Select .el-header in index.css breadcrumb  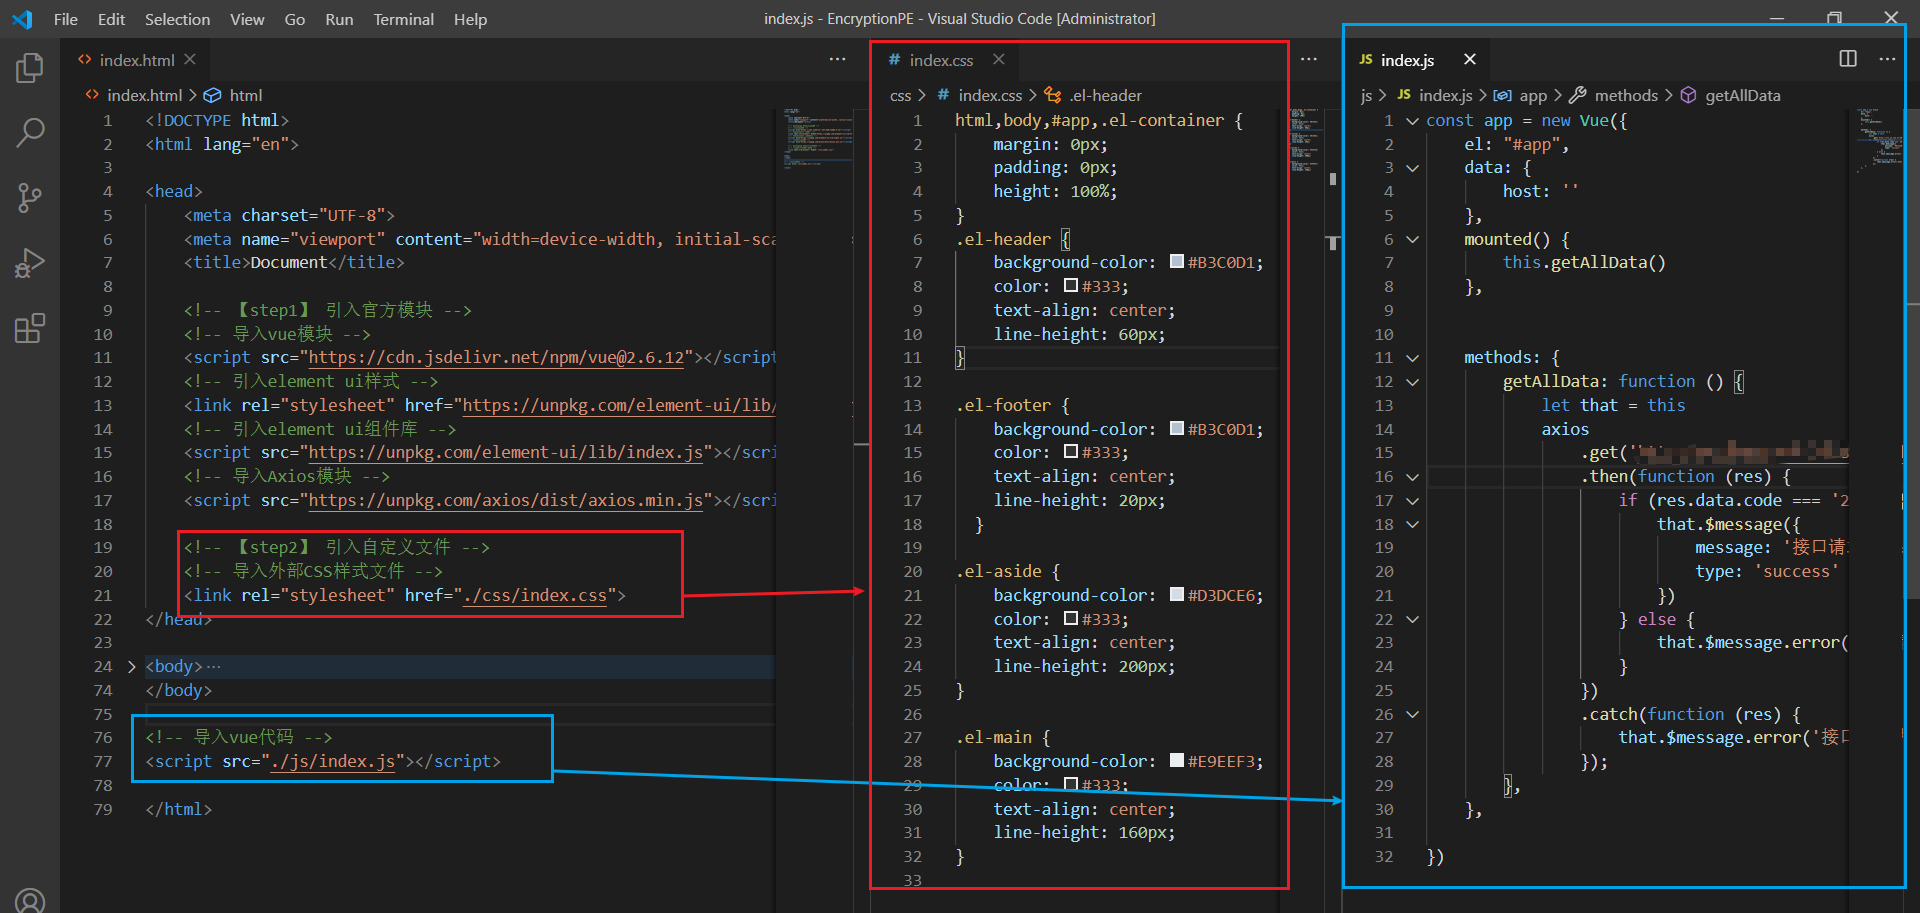[x=1105, y=95]
